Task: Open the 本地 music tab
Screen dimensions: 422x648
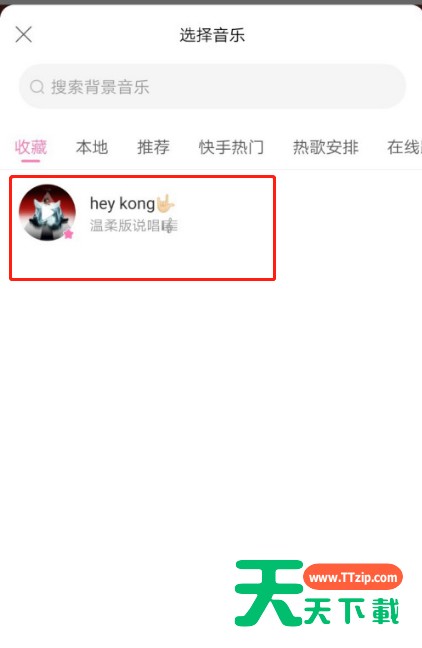Action: coord(92,147)
